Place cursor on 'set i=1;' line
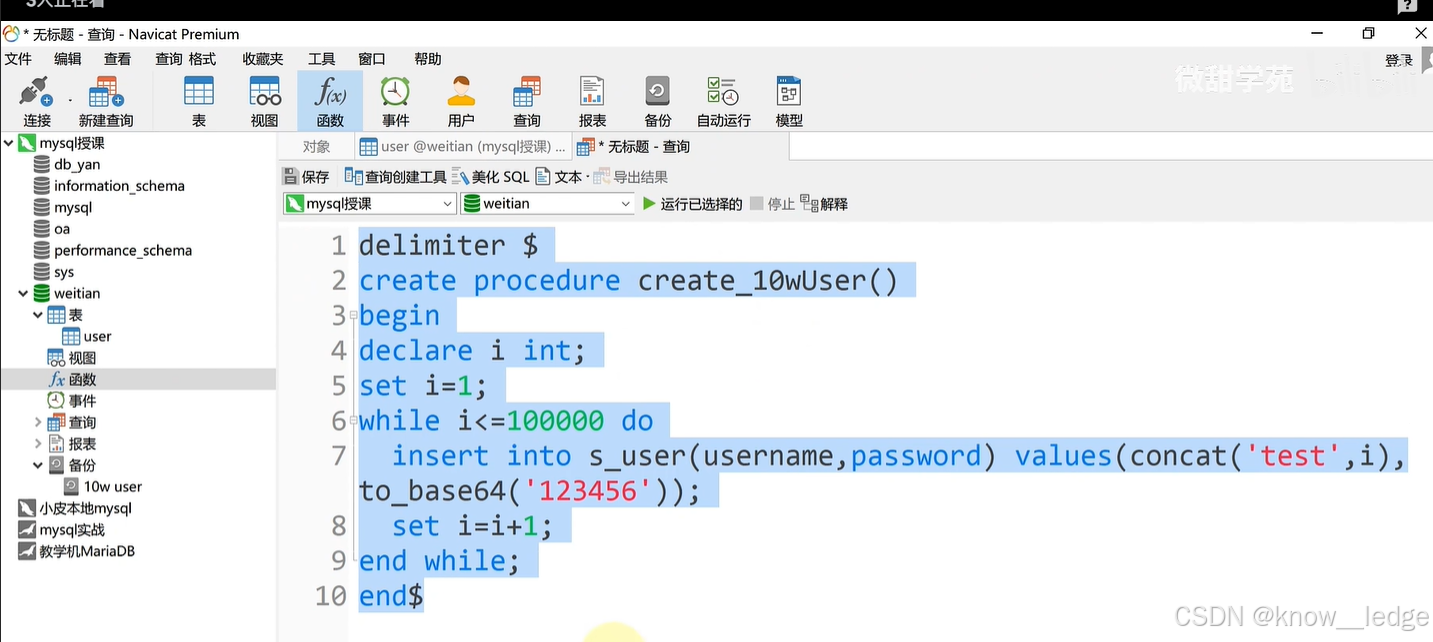This screenshot has height=642, width=1433. pos(423,386)
